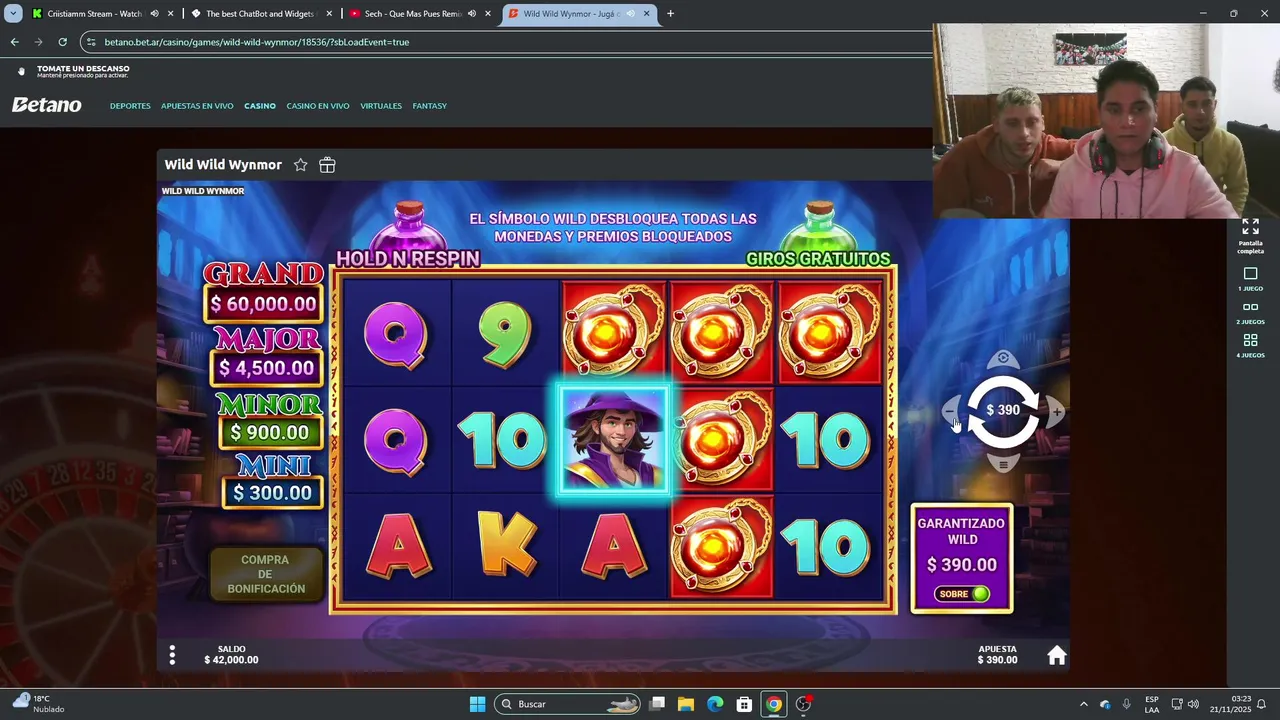
Task: Switch to the Criistiamm Stream browser tab
Action: click(x=95, y=14)
